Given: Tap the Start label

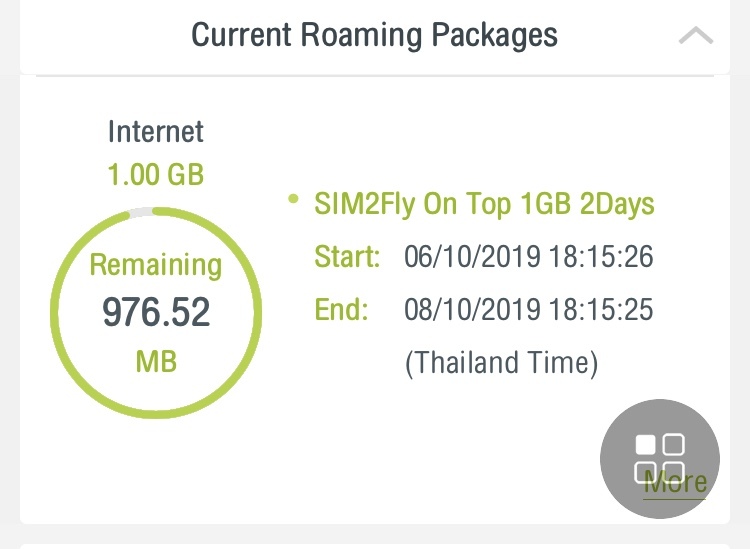Looking at the screenshot, I should click(x=348, y=257).
